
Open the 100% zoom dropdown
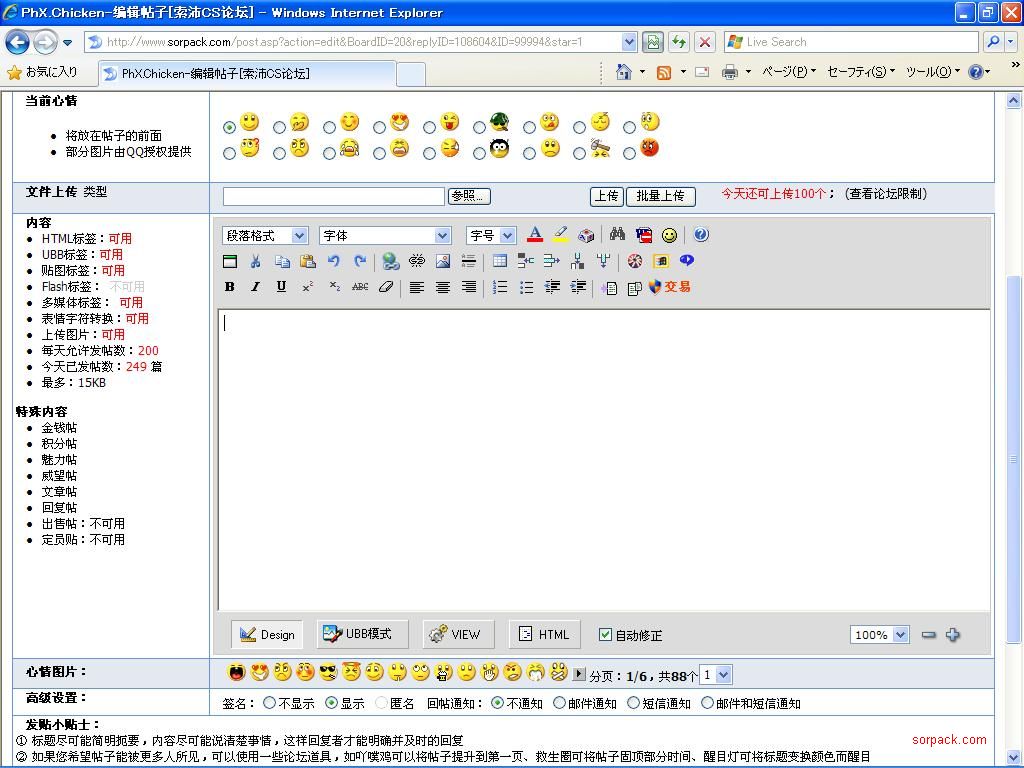(879, 635)
